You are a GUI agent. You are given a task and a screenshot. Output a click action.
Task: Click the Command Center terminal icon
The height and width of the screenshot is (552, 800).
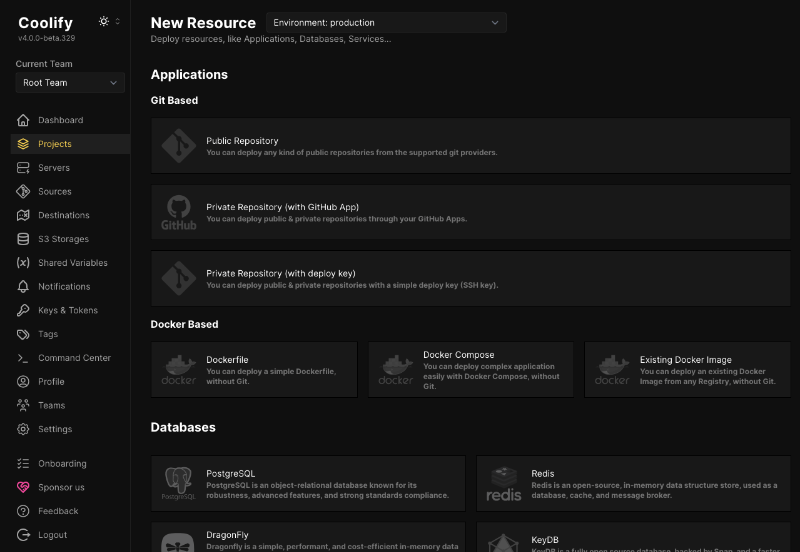click(23, 358)
